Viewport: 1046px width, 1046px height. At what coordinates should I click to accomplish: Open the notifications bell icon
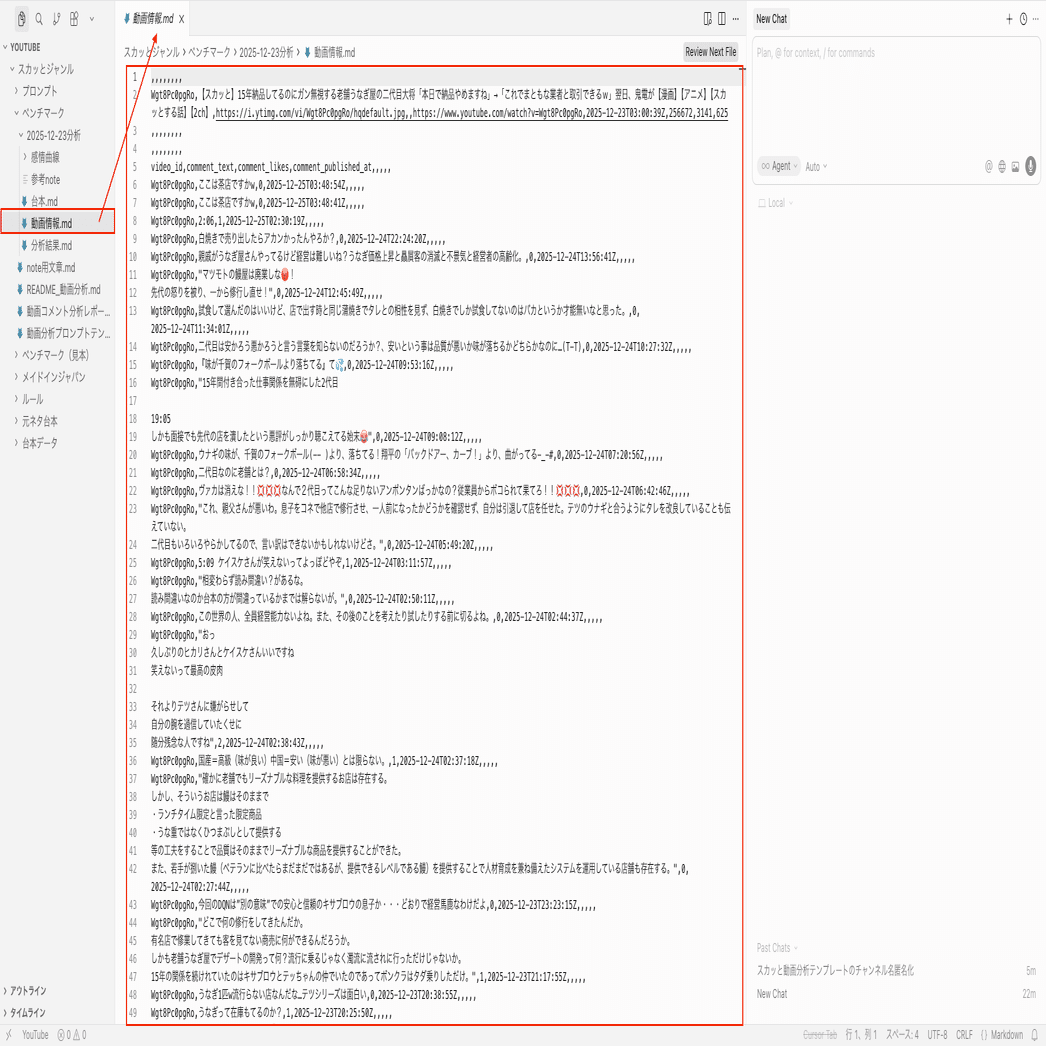(x=1035, y=1035)
